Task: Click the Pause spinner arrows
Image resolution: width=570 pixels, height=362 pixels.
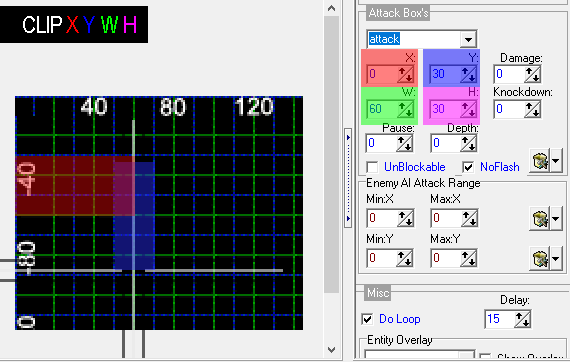Action: click(404, 143)
